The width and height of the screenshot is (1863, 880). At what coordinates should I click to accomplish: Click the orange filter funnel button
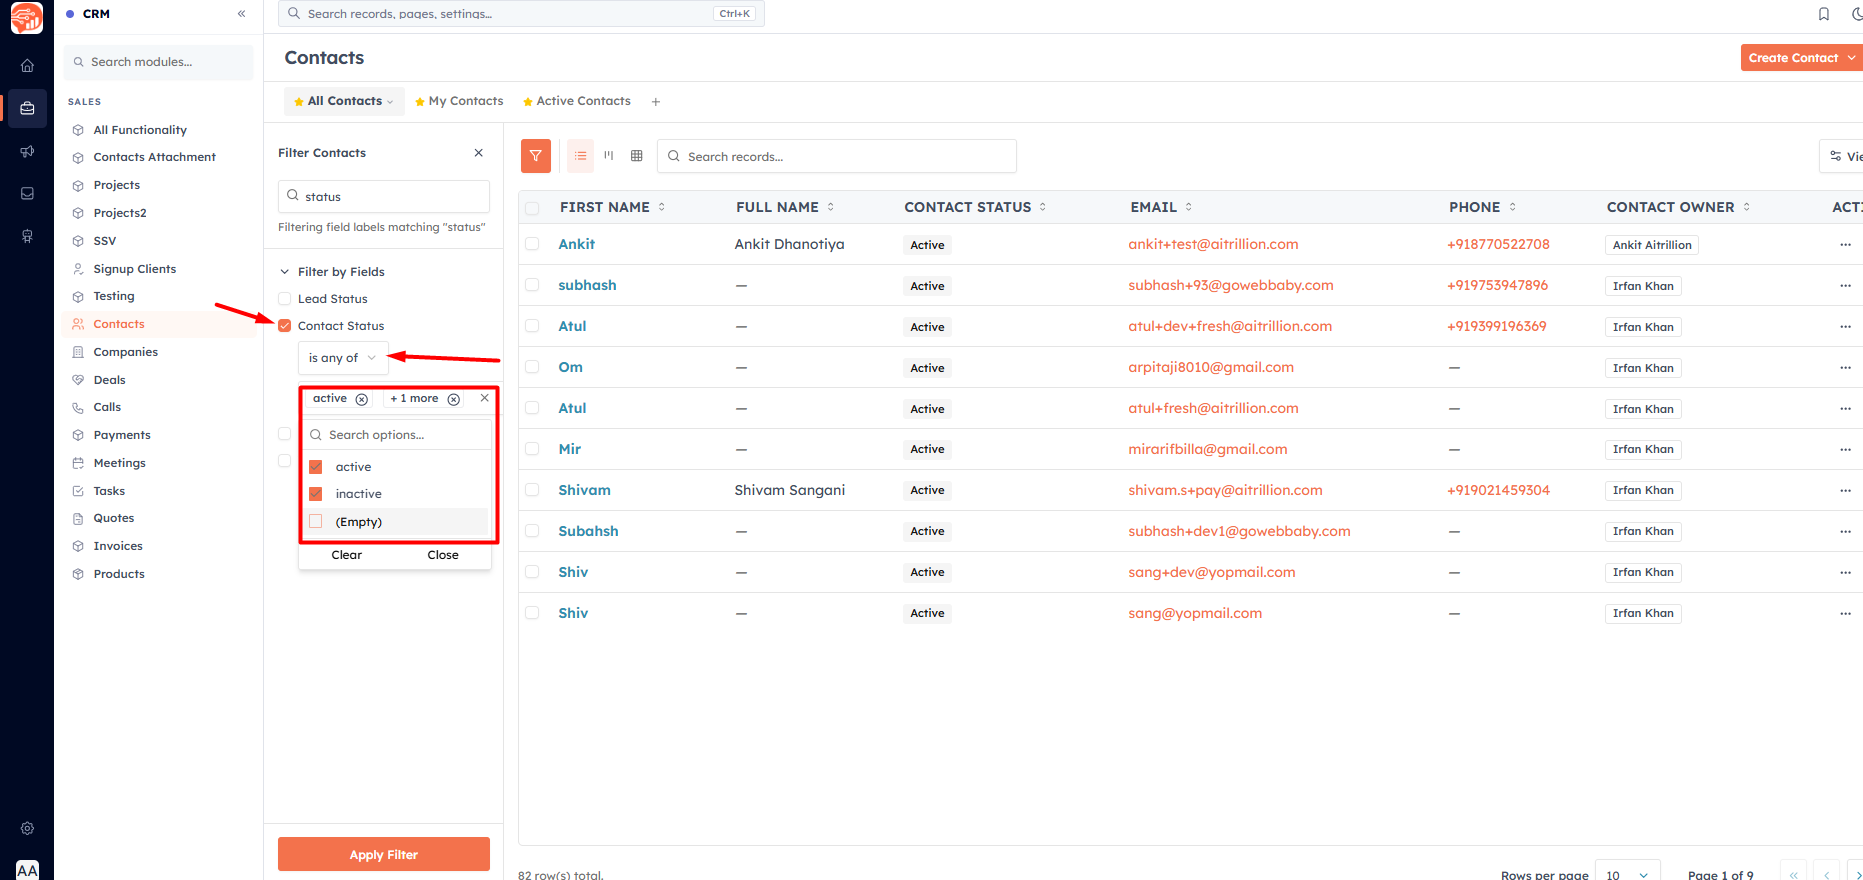point(536,156)
